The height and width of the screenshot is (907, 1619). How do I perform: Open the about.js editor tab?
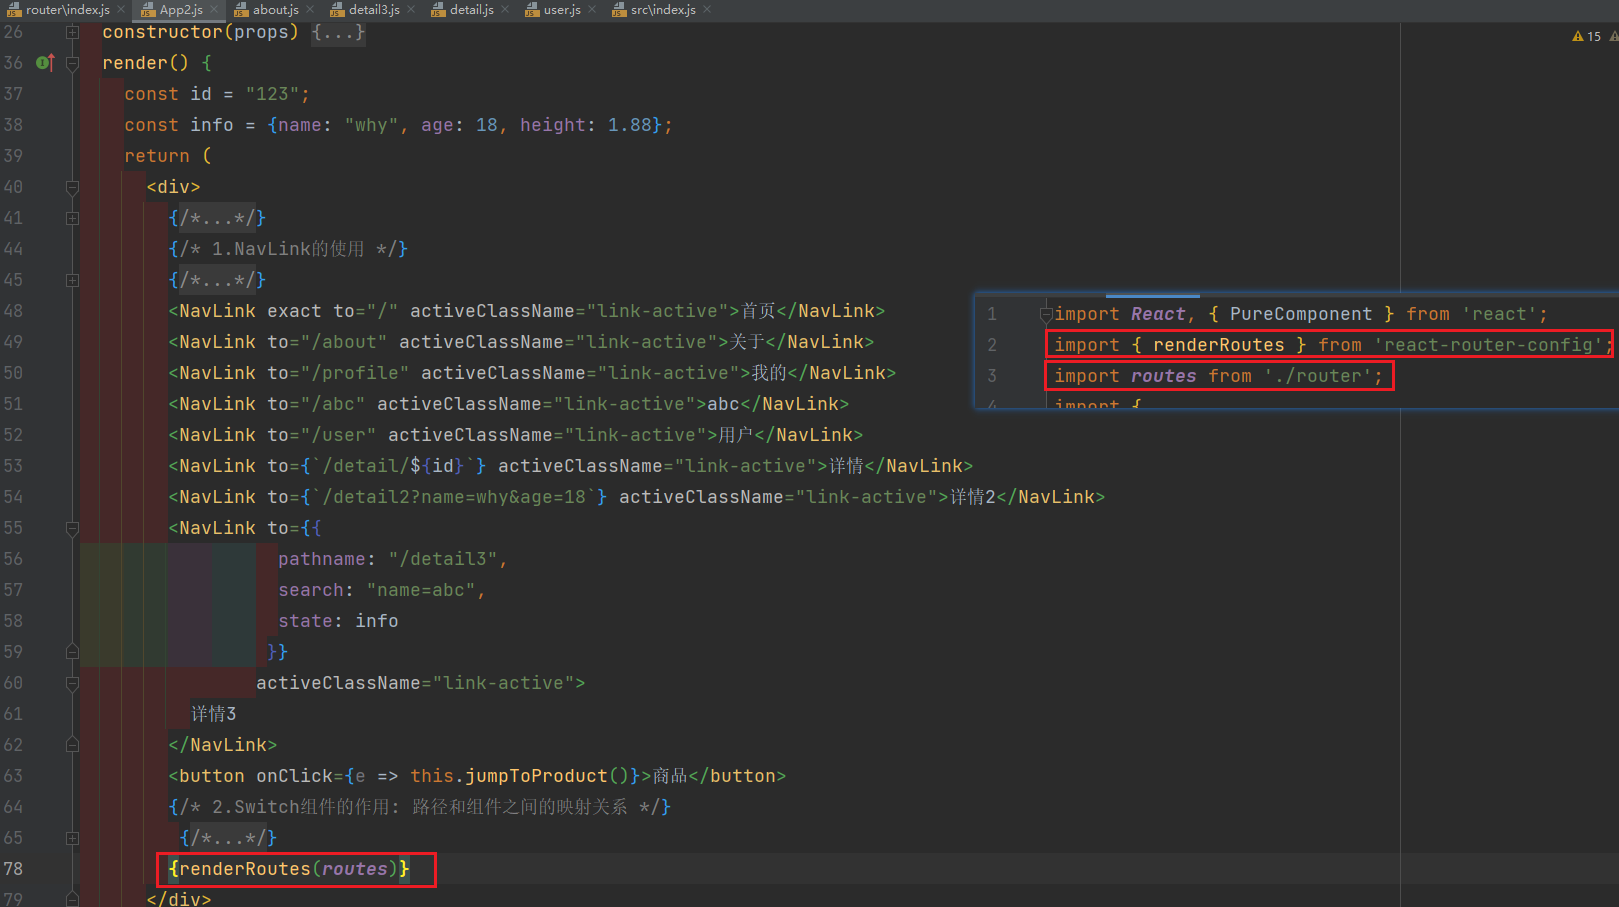(275, 10)
